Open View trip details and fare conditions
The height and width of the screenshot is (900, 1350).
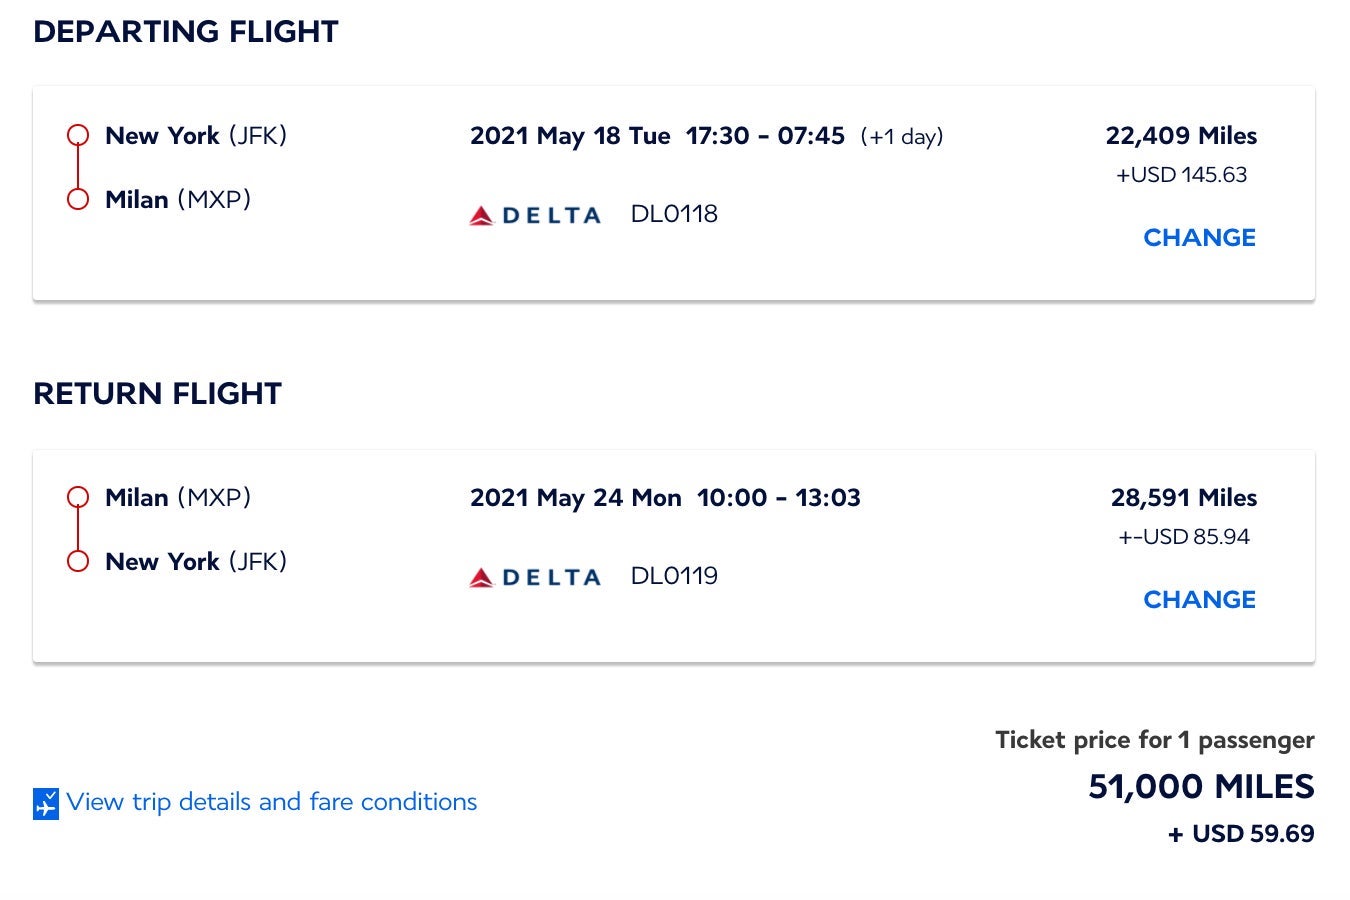(270, 801)
